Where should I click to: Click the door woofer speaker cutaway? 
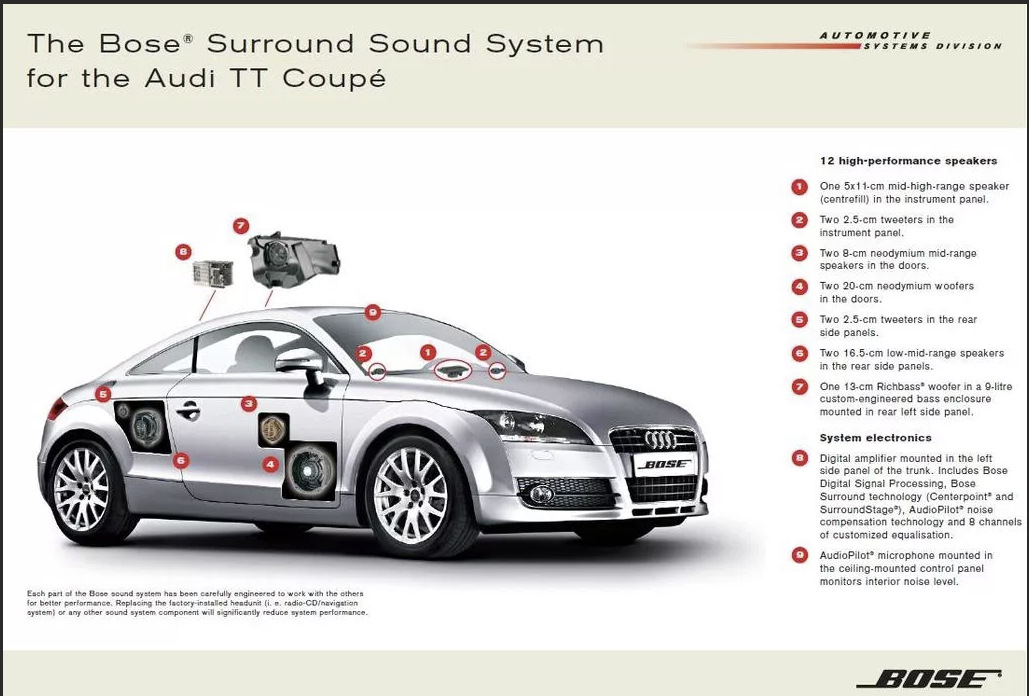[310, 470]
